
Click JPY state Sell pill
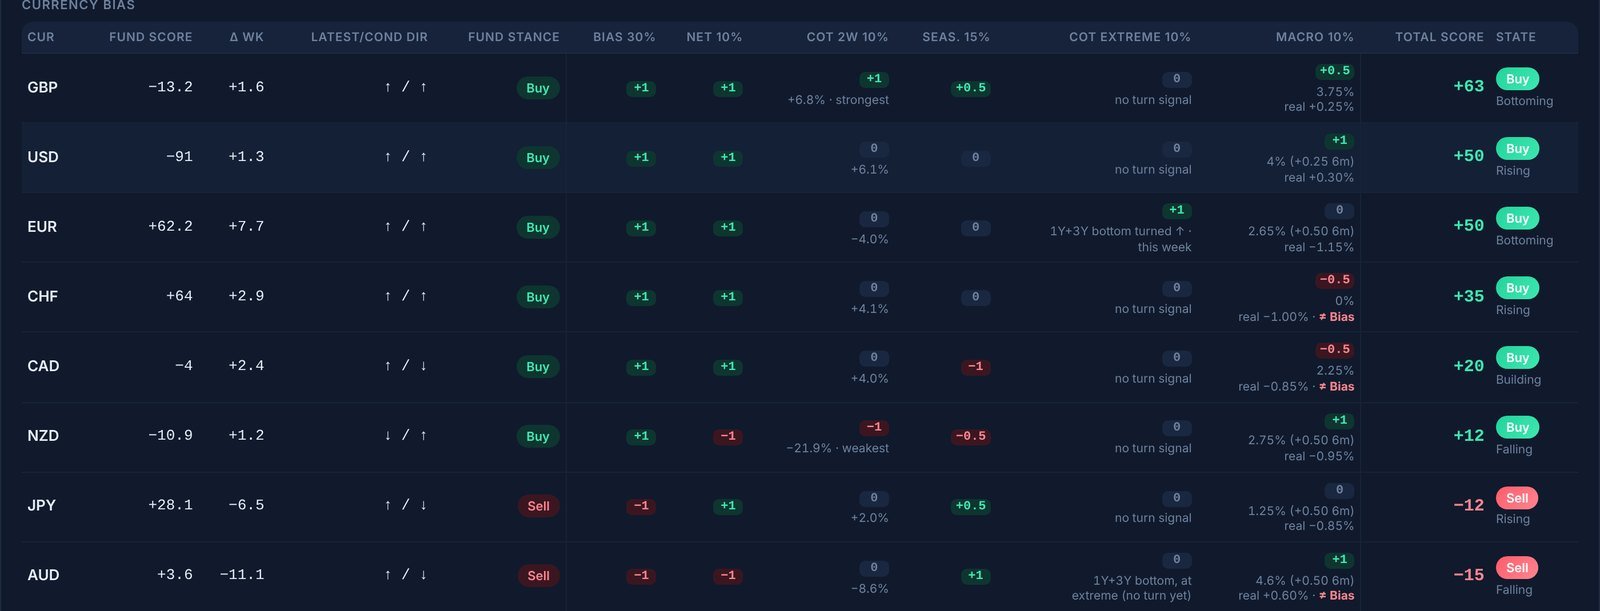point(1517,498)
